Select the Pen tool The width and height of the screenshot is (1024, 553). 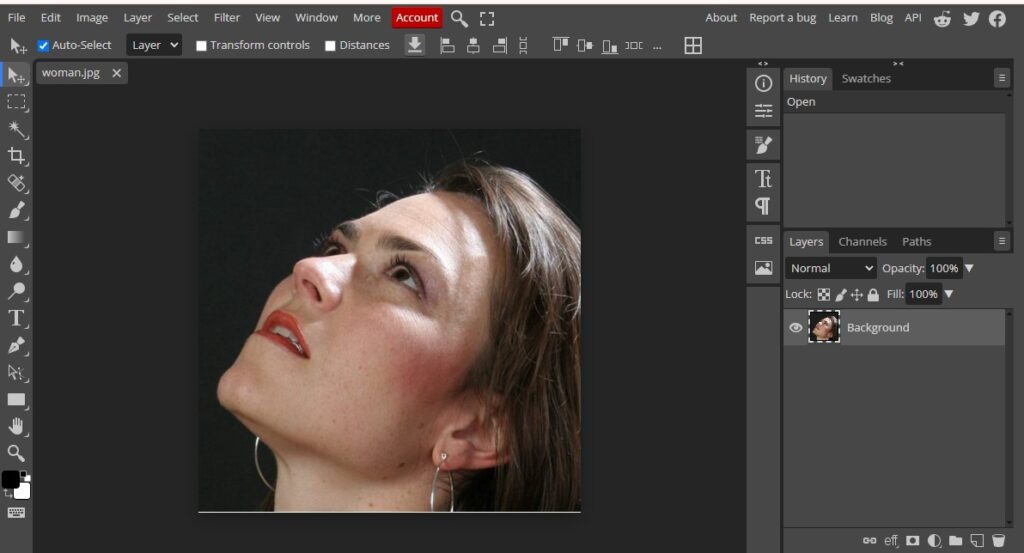[16, 345]
